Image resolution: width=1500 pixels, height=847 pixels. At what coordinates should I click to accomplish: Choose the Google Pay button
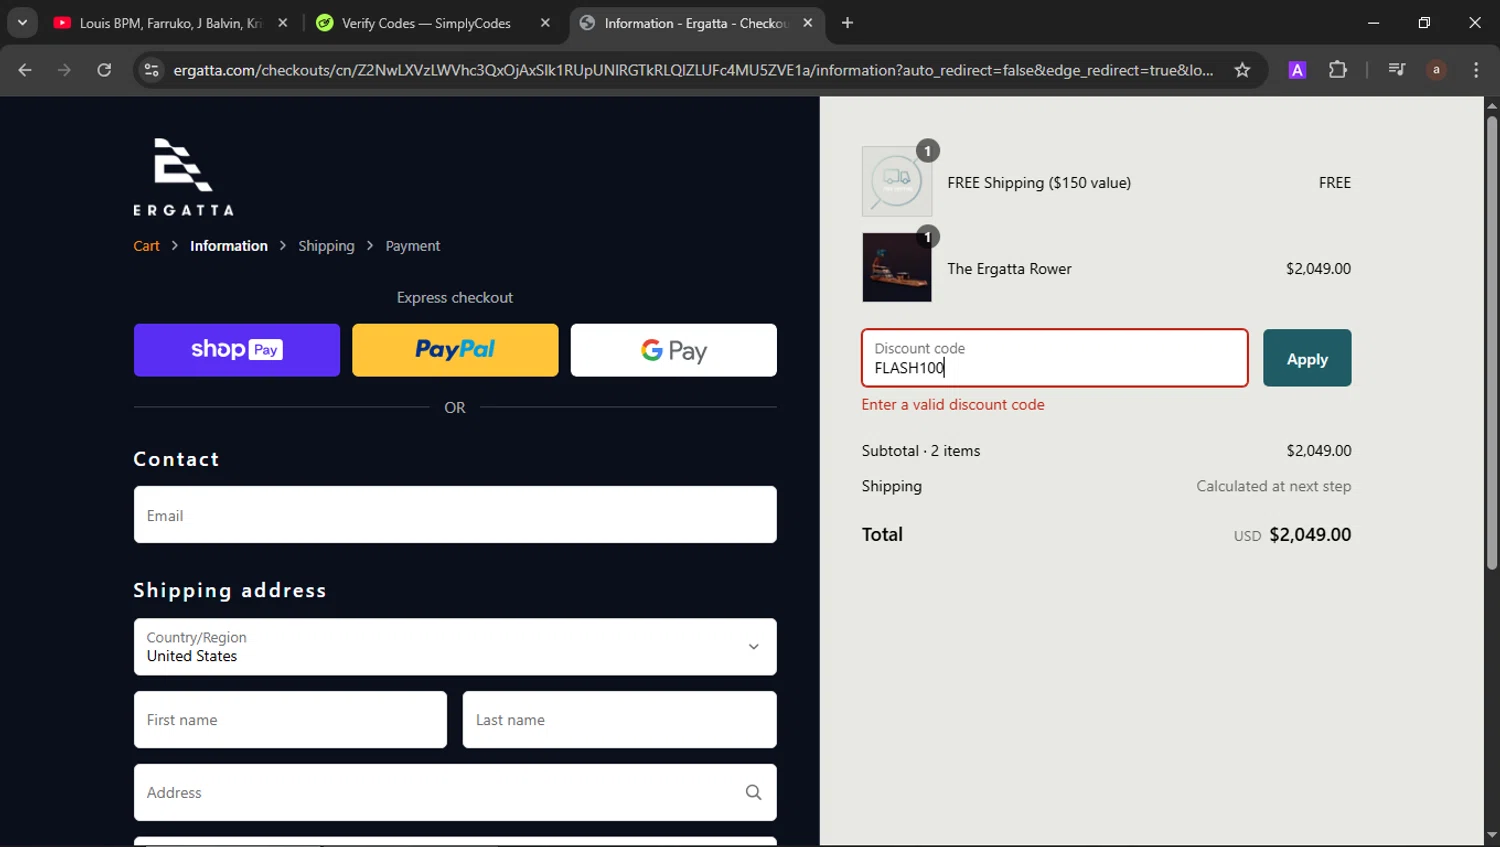click(x=673, y=350)
